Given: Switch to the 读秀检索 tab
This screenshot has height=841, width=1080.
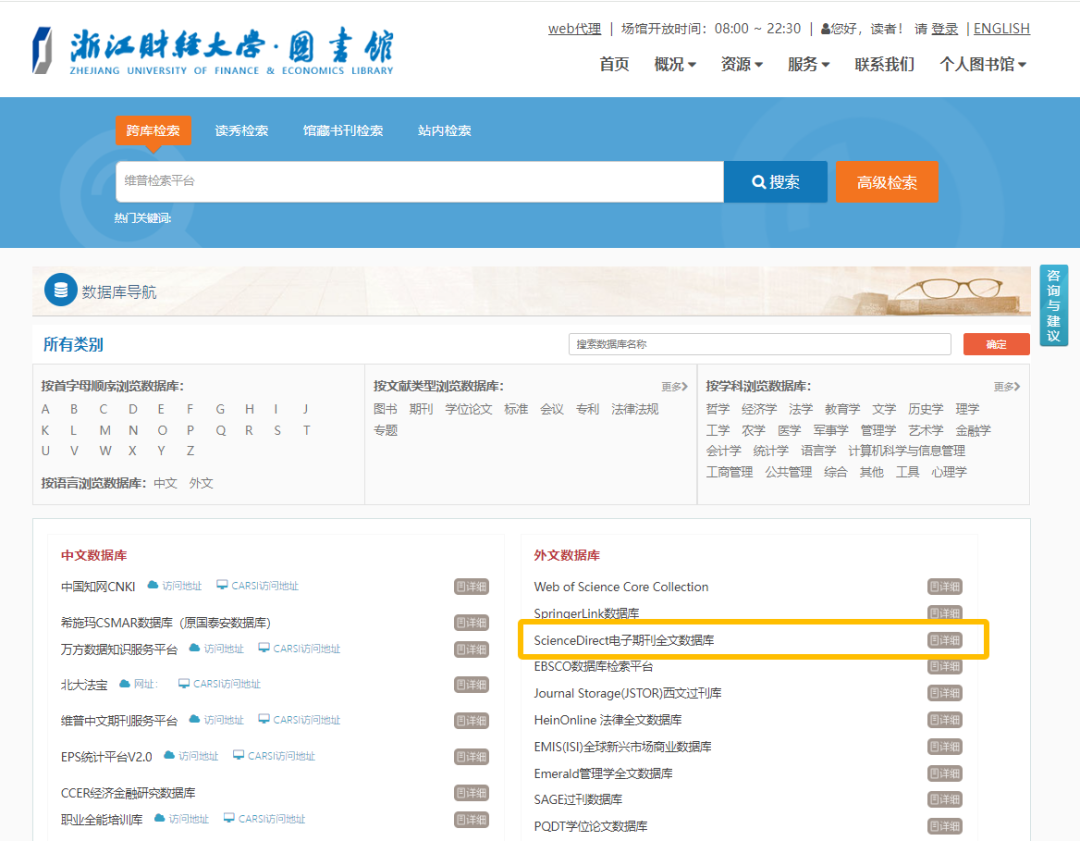Looking at the screenshot, I should click(x=242, y=131).
